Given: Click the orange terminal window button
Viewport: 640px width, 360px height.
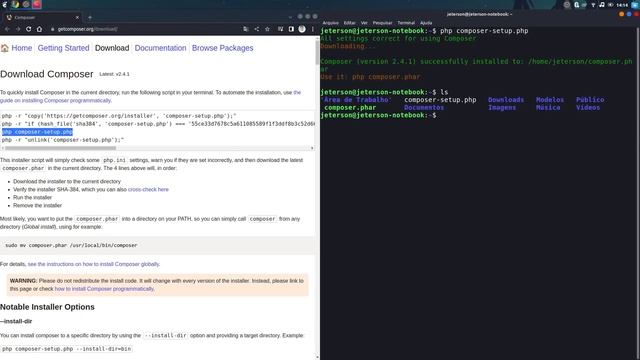Looking at the screenshot, I should click(x=622, y=14).
